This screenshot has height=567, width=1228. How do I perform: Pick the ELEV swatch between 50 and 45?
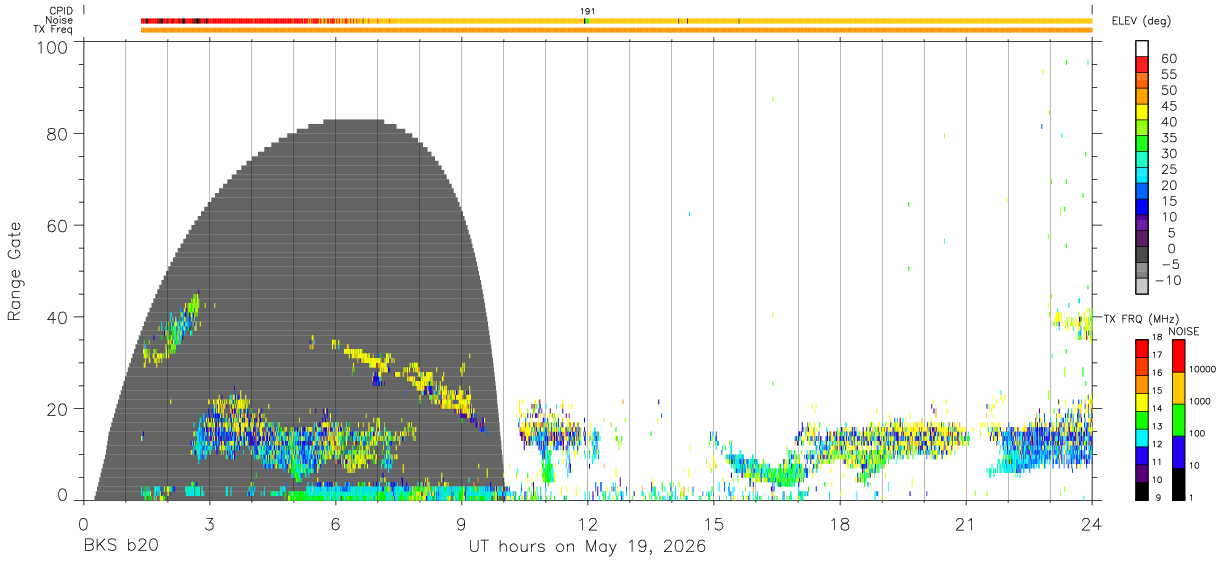1142,97
